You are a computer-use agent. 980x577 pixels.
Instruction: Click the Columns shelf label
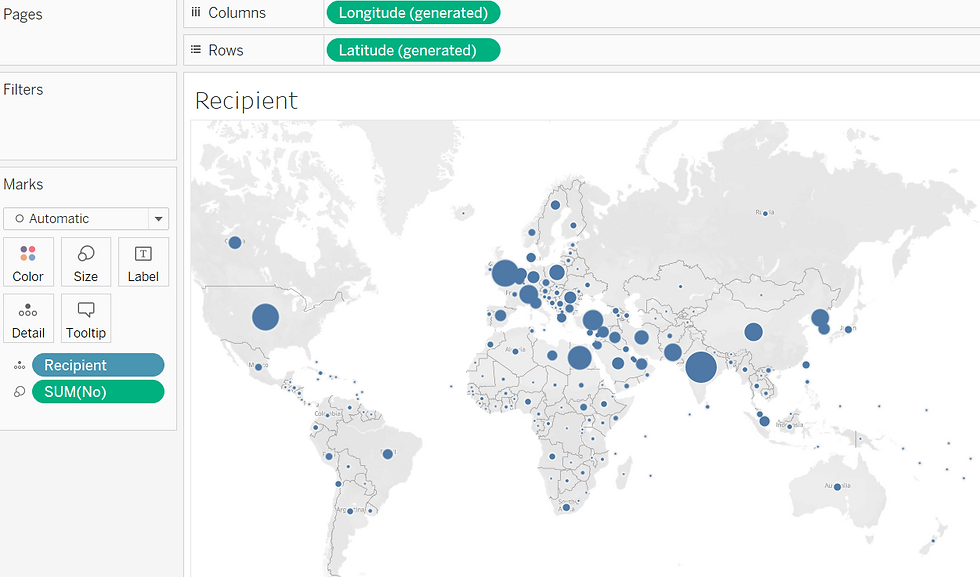coord(237,13)
